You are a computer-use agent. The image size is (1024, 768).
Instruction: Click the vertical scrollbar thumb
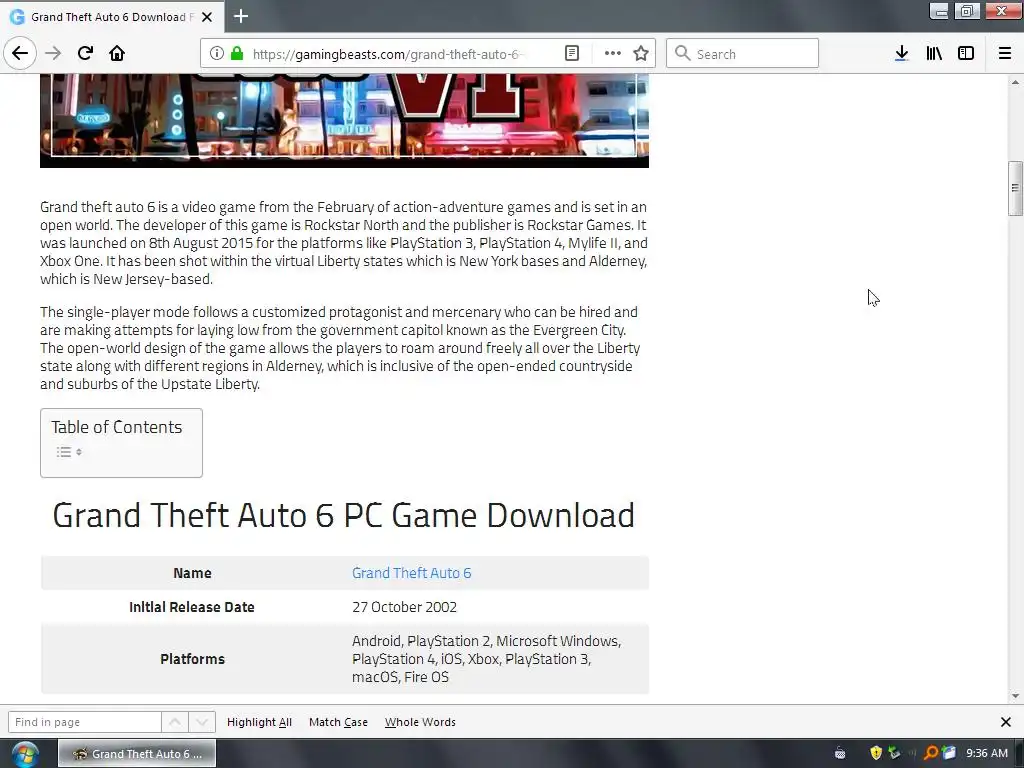(x=1015, y=188)
